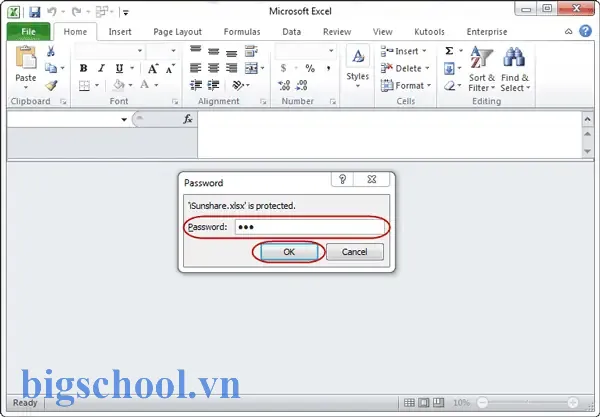Click the Fill Color bucket icon
The height and width of the screenshot is (417, 600).
point(119,85)
